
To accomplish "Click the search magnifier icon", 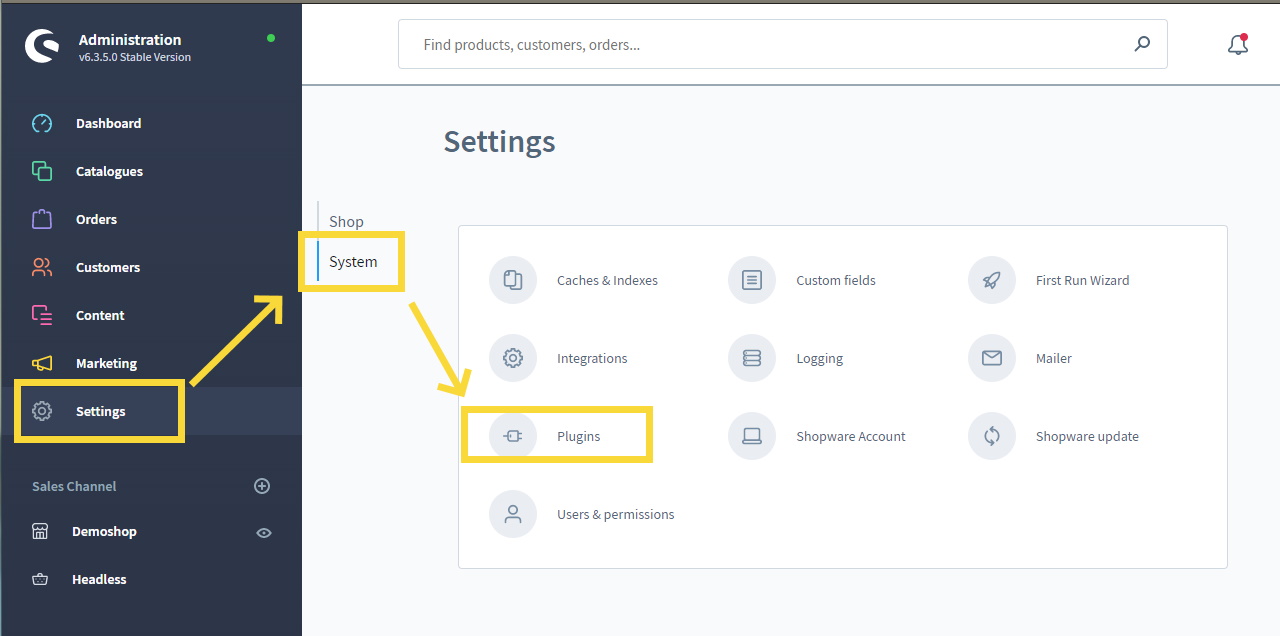I will [x=1142, y=44].
